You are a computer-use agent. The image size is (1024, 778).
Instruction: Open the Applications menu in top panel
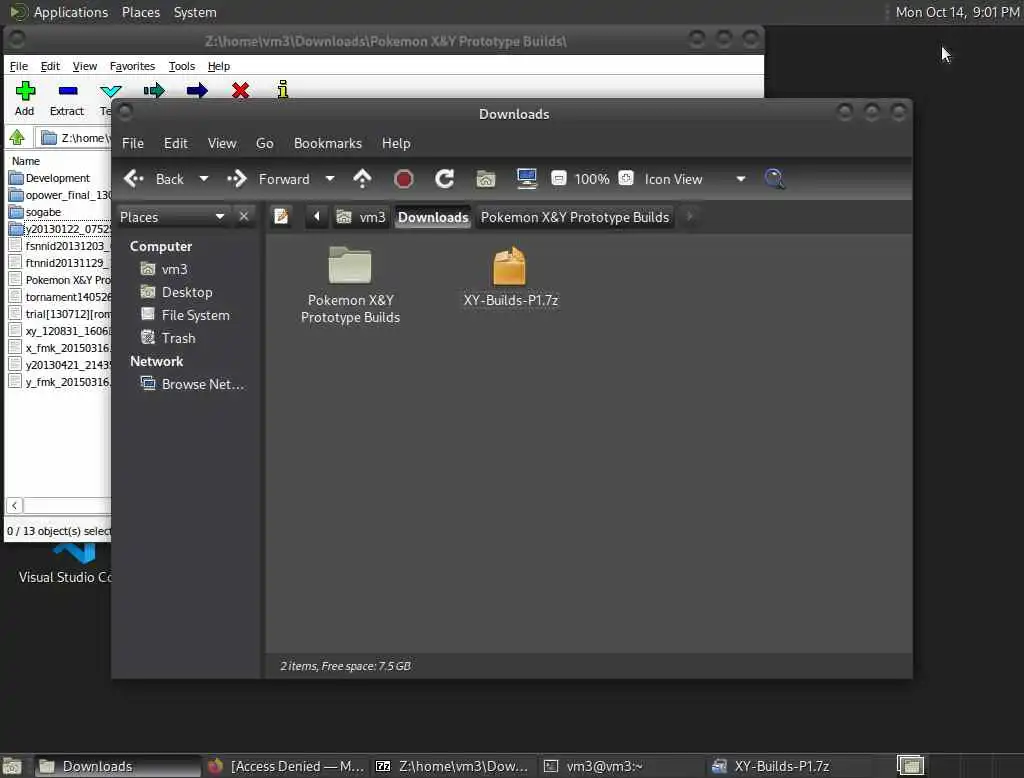59,12
